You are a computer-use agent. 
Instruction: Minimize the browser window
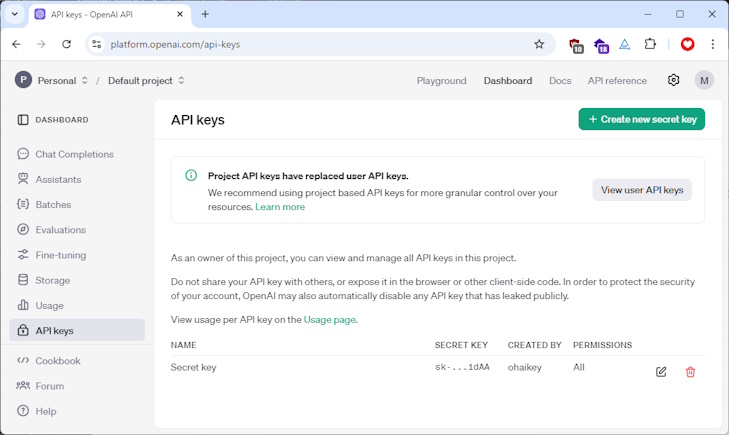coord(647,14)
